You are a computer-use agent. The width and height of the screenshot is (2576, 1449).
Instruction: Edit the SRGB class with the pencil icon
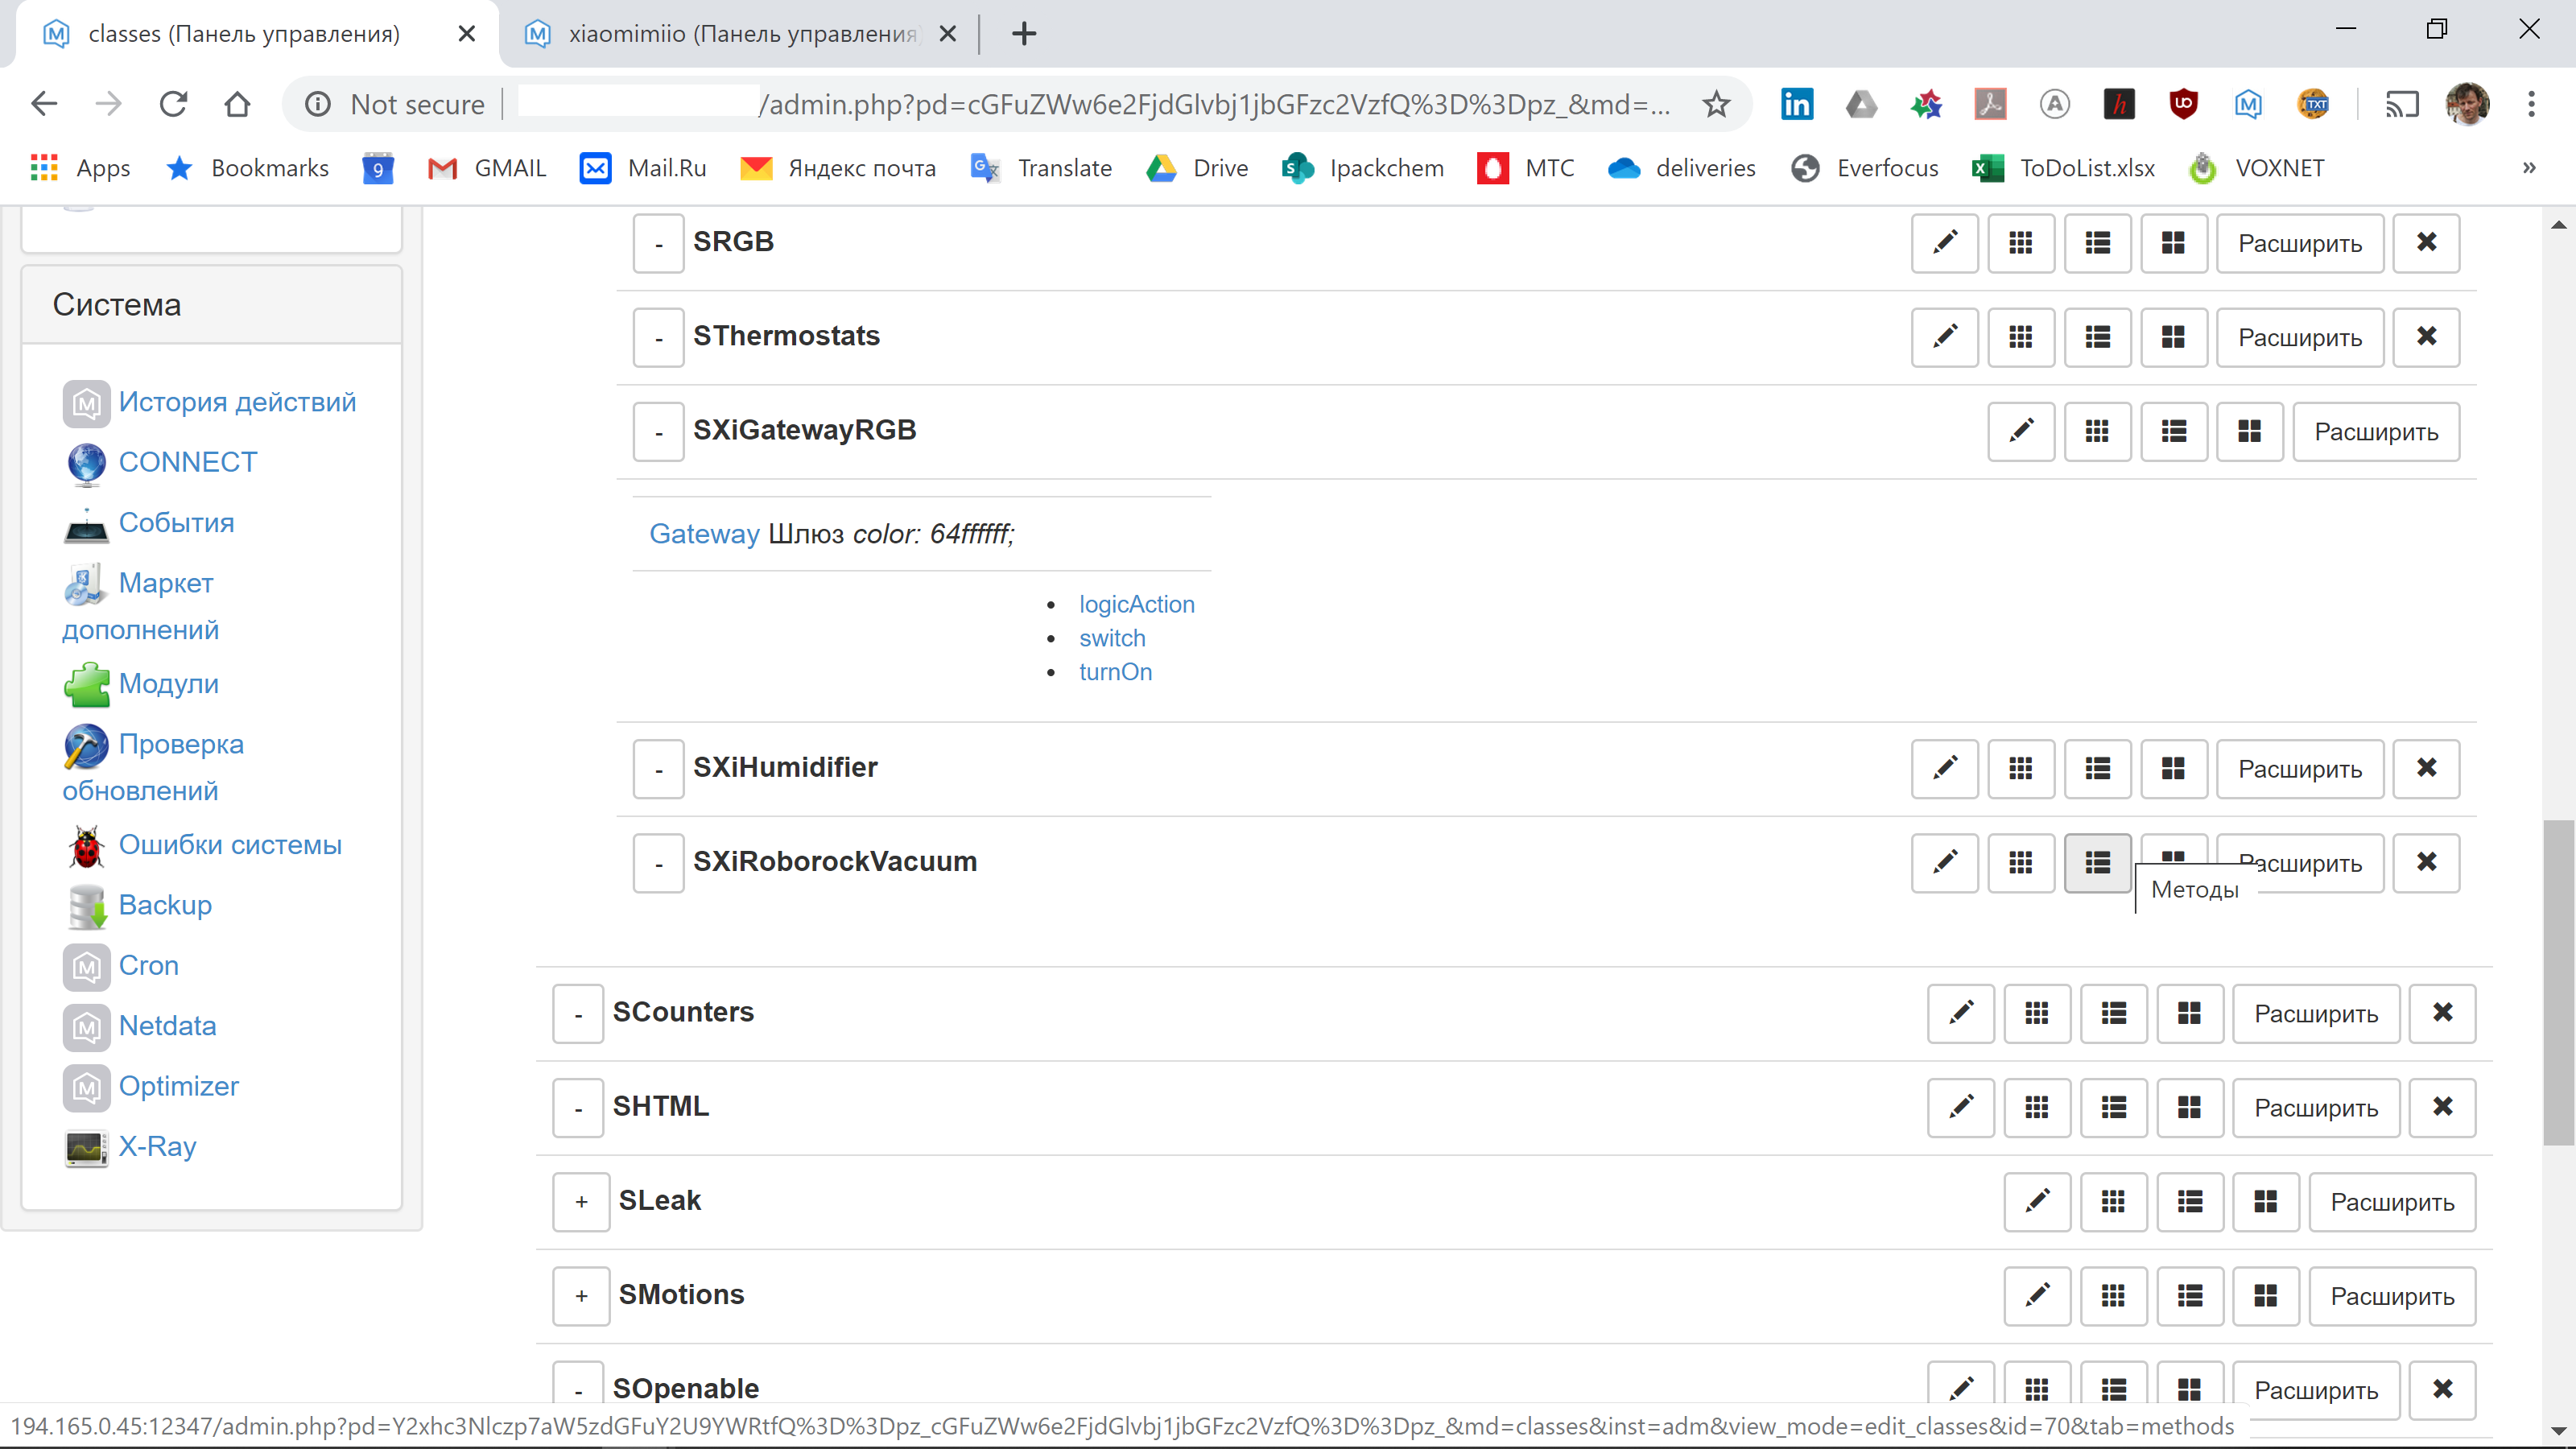click(1944, 243)
